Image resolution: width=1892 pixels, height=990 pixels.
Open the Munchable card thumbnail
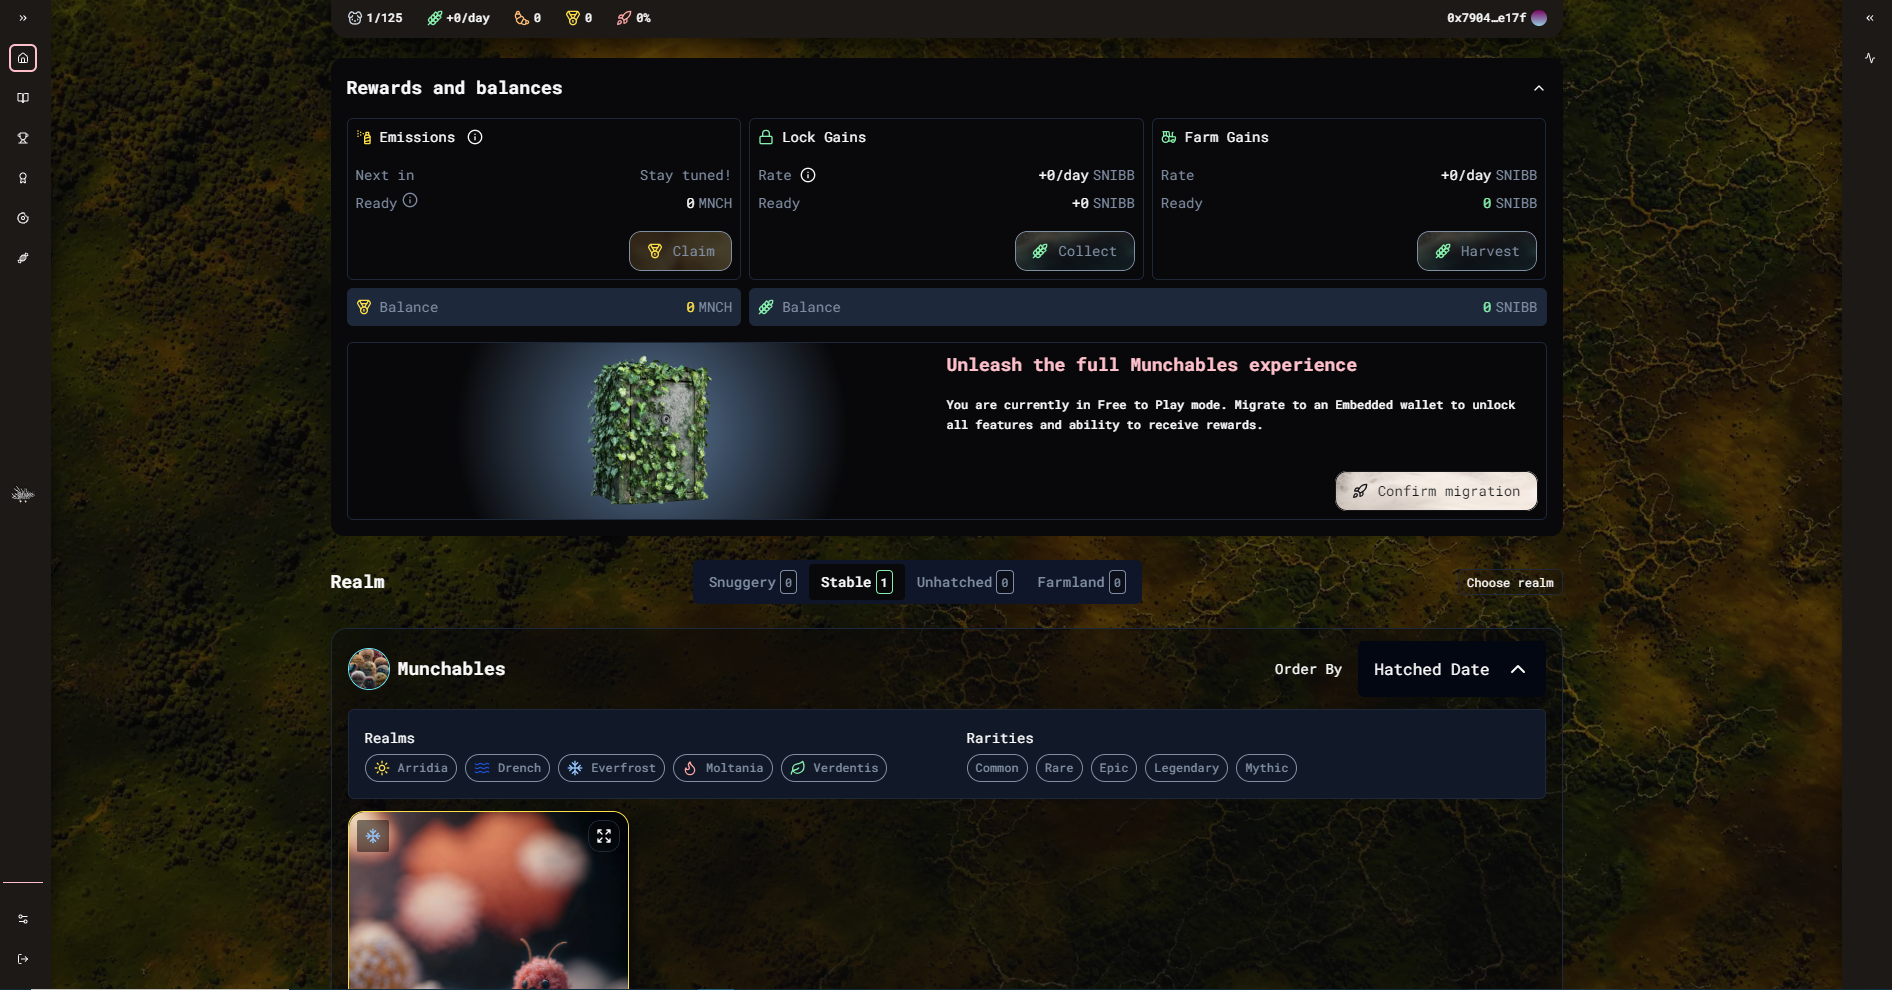pyautogui.click(x=488, y=901)
